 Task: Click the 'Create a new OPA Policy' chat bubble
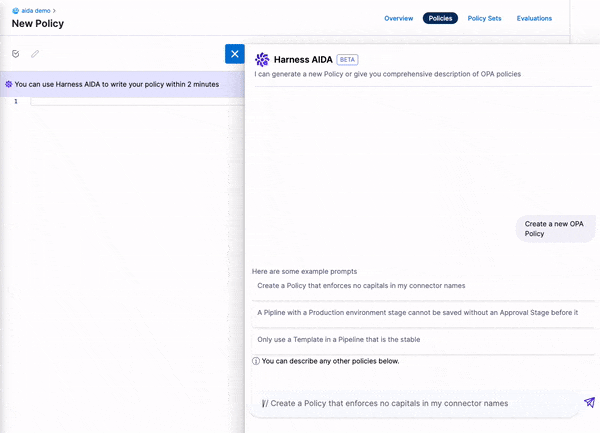(555, 229)
